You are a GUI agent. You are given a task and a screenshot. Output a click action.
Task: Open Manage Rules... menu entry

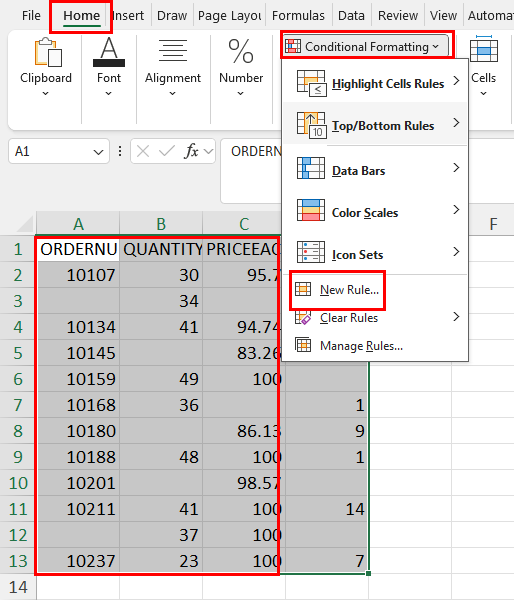(361, 346)
